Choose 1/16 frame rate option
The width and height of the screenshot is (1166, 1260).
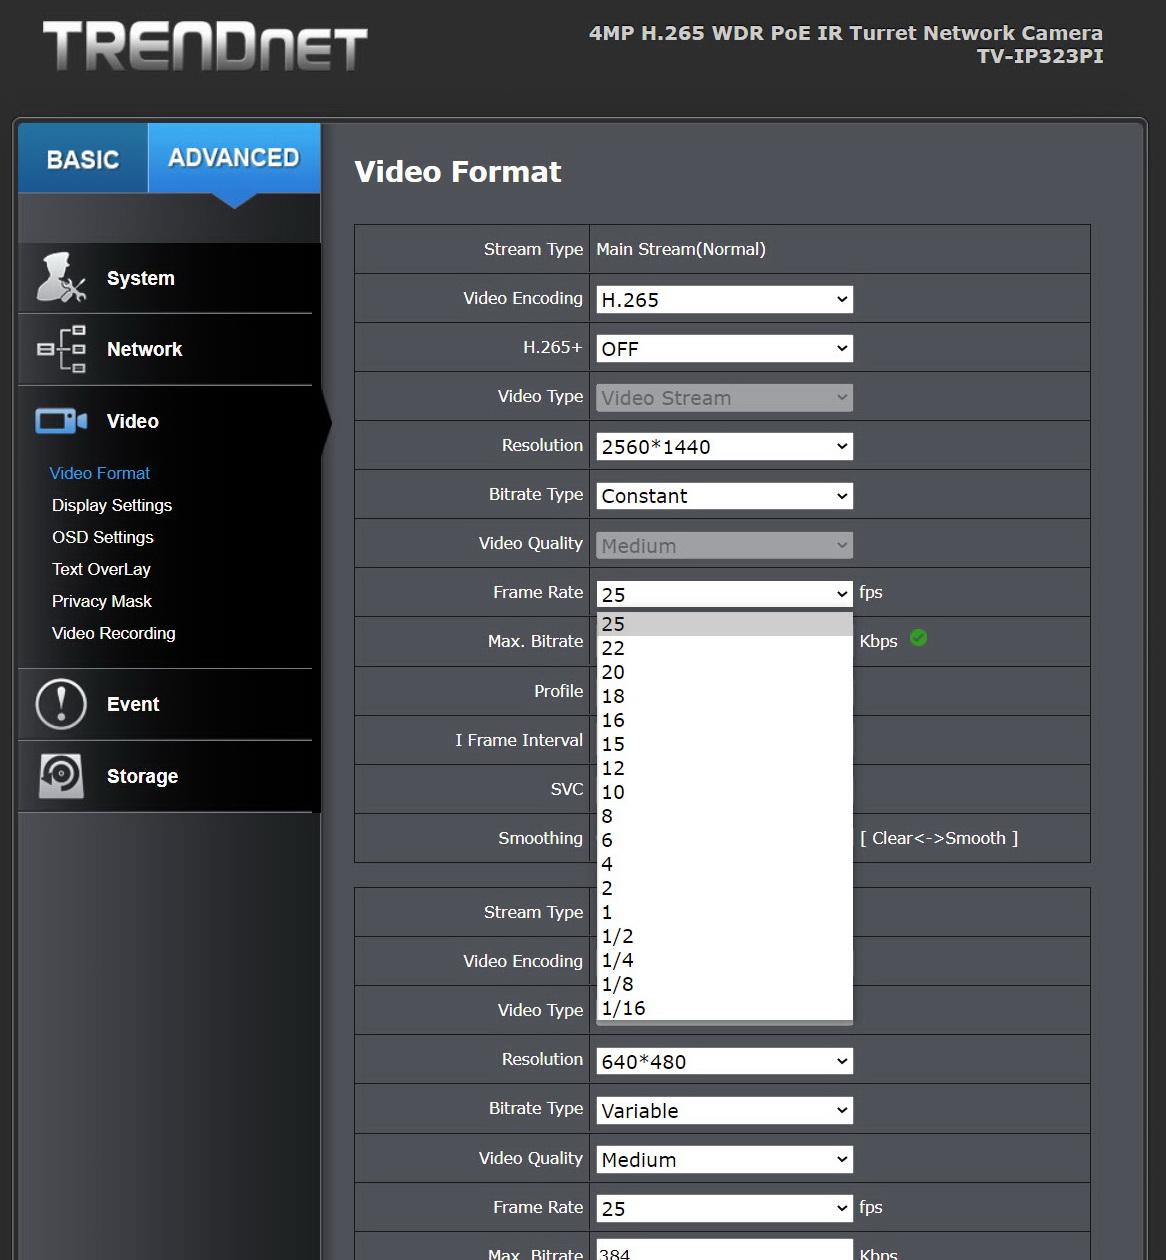pos(725,1008)
